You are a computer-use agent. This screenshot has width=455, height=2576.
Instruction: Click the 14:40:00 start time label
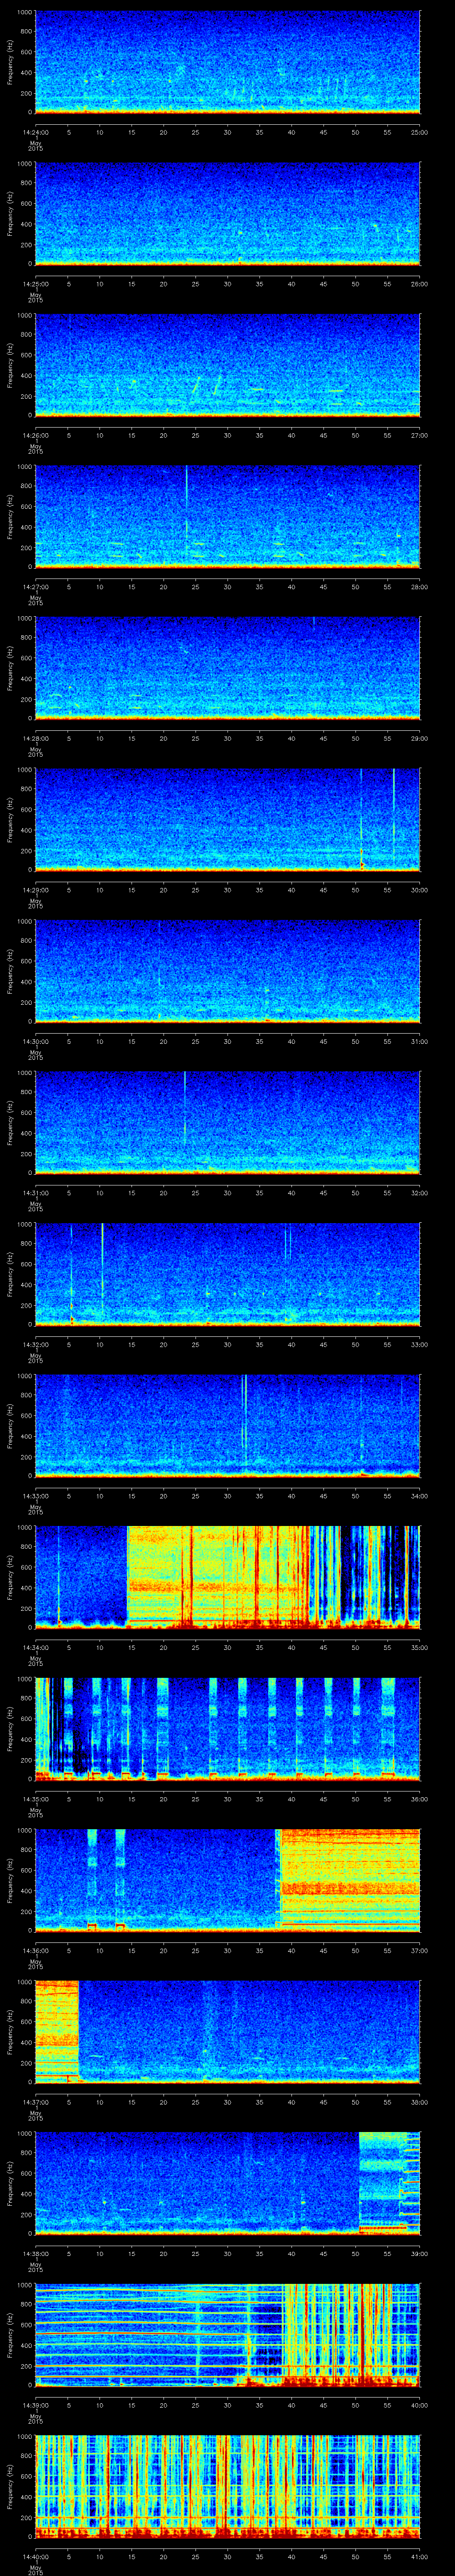tap(35, 2556)
